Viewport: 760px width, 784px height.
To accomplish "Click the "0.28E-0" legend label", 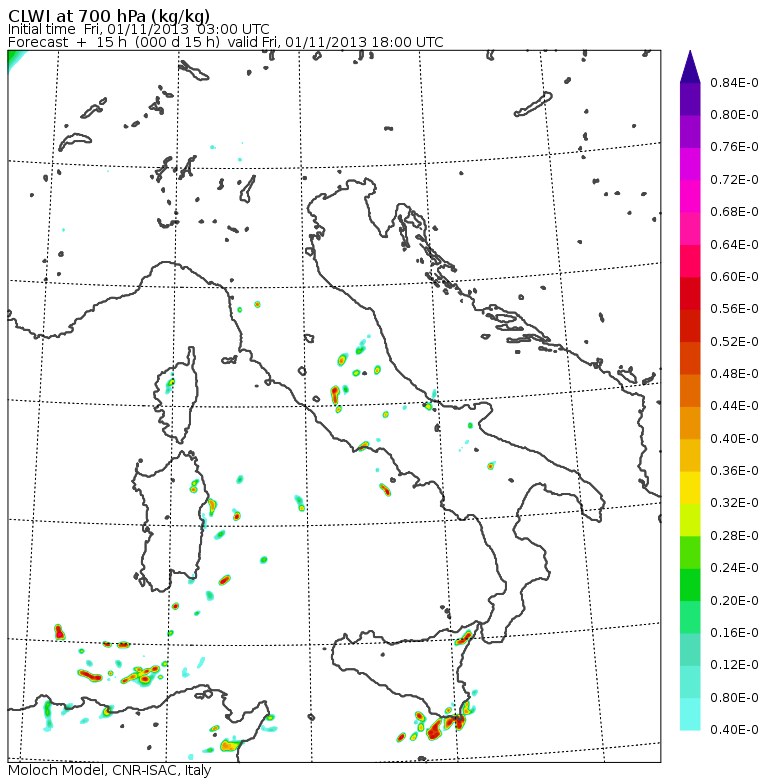I will tap(734, 536).
